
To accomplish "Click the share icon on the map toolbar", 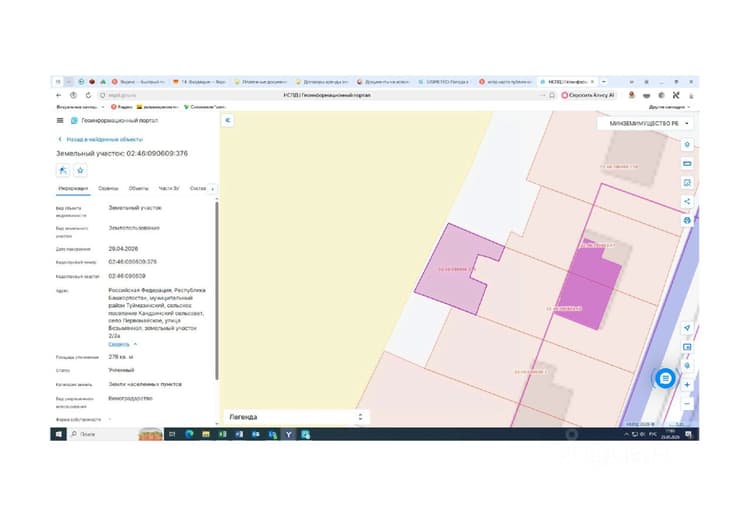I will pyautogui.click(x=687, y=201).
